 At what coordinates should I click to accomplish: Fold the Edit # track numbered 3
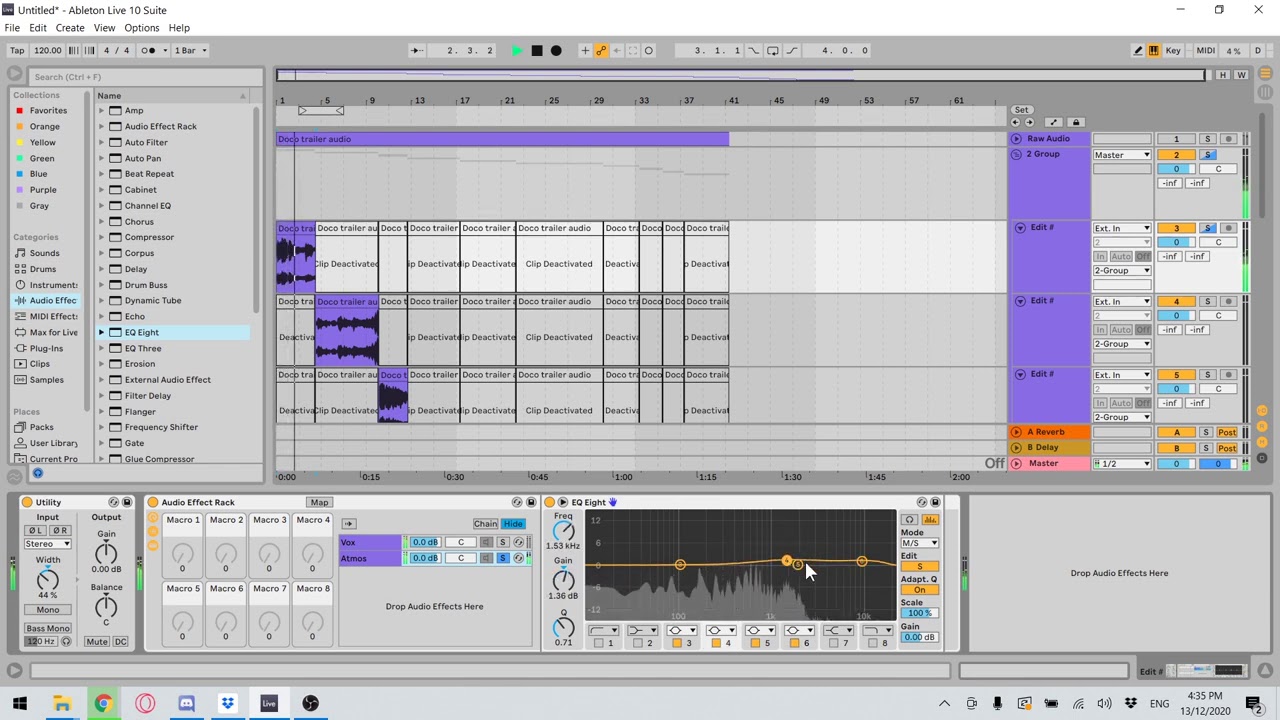[x=1020, y=228]
